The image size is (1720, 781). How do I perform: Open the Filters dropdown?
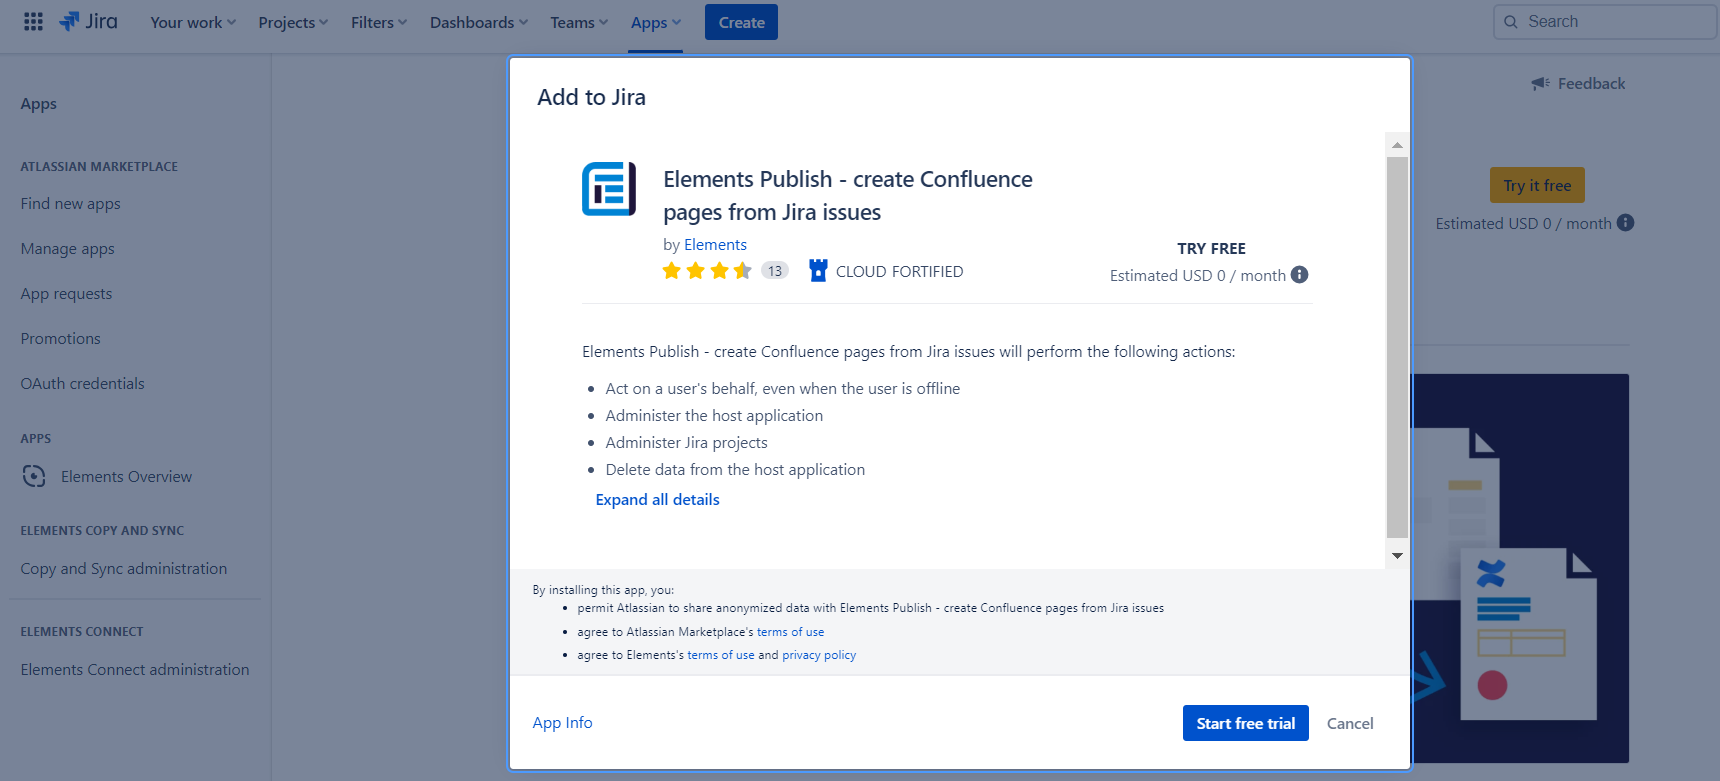point(379,22)
